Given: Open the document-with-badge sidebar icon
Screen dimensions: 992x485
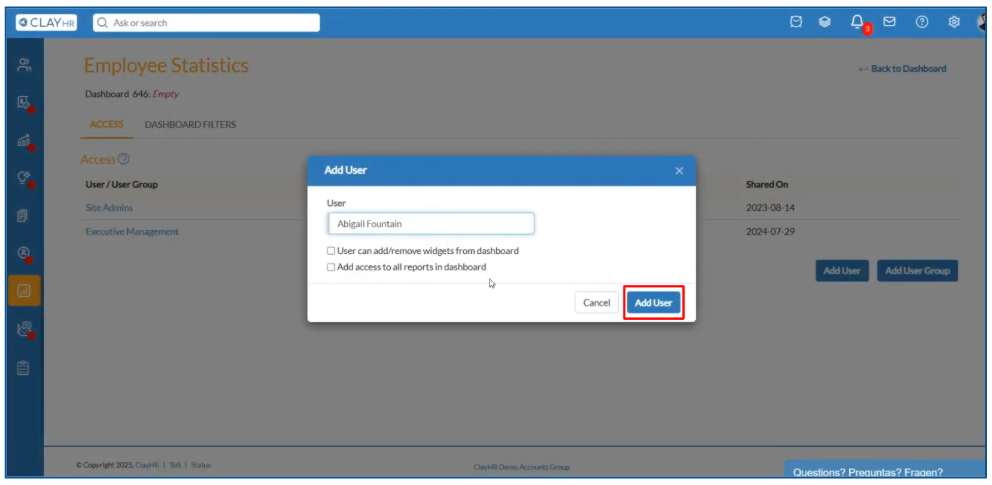Looking at the screenshot, I should pos(24,102).
